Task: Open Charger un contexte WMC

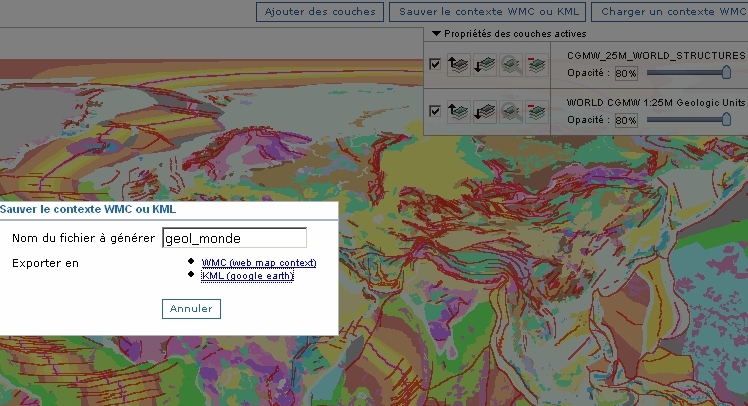Action: pyautogui.click(x=670, y=12)
